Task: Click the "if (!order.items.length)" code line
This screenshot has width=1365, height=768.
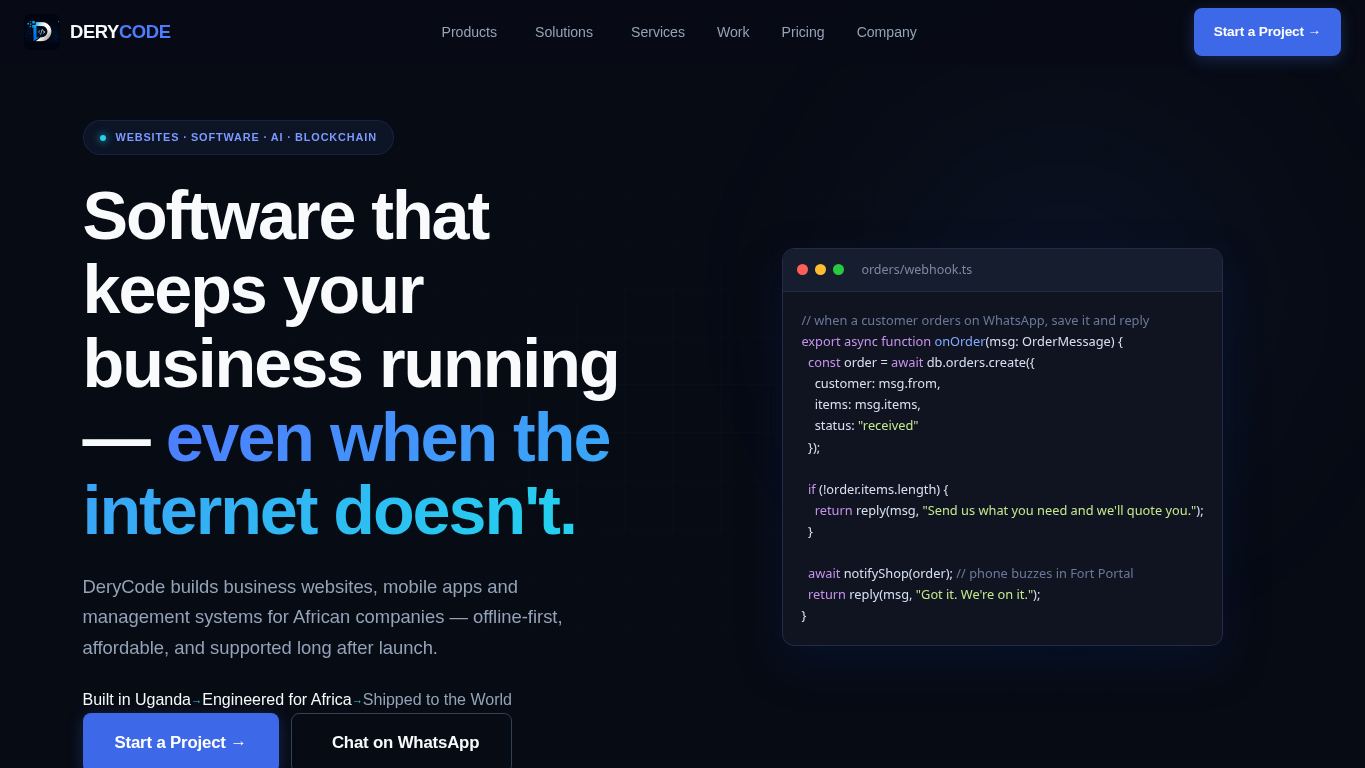Action: click(878, 490)
